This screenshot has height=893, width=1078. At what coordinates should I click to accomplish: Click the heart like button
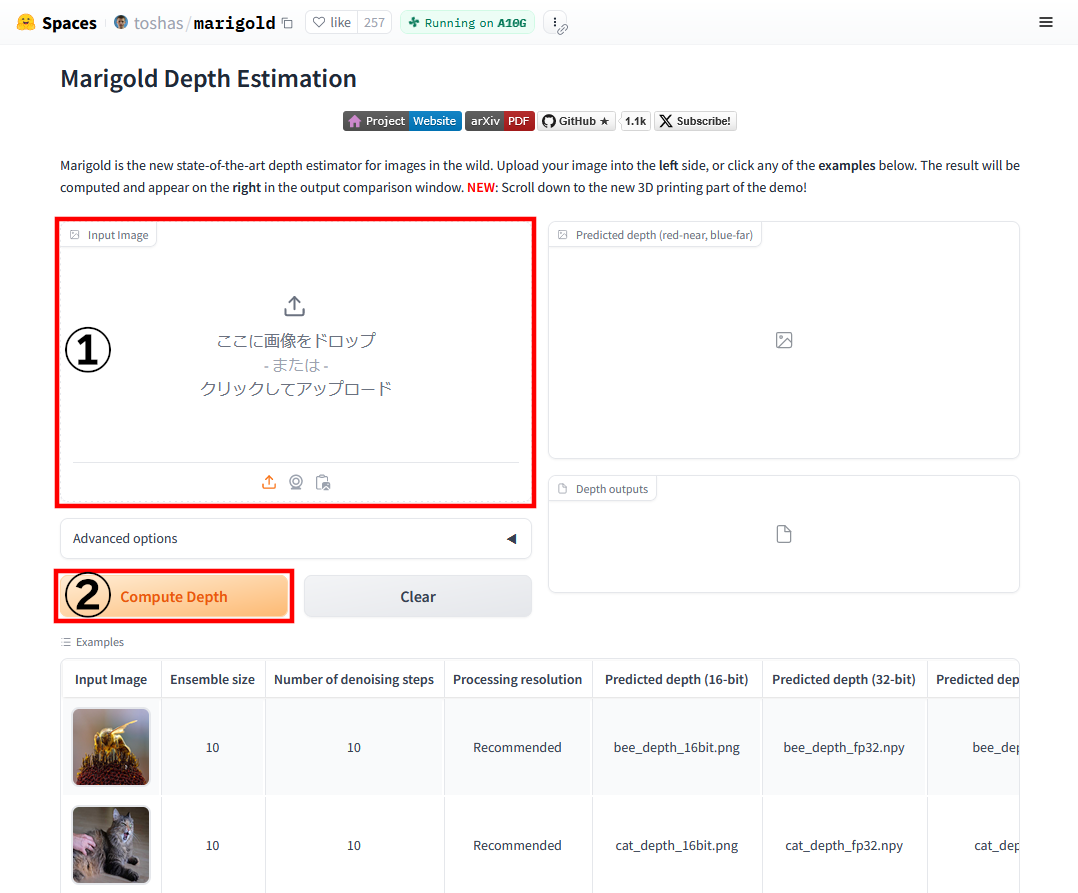pyautogui.click(x=331, y=22)
